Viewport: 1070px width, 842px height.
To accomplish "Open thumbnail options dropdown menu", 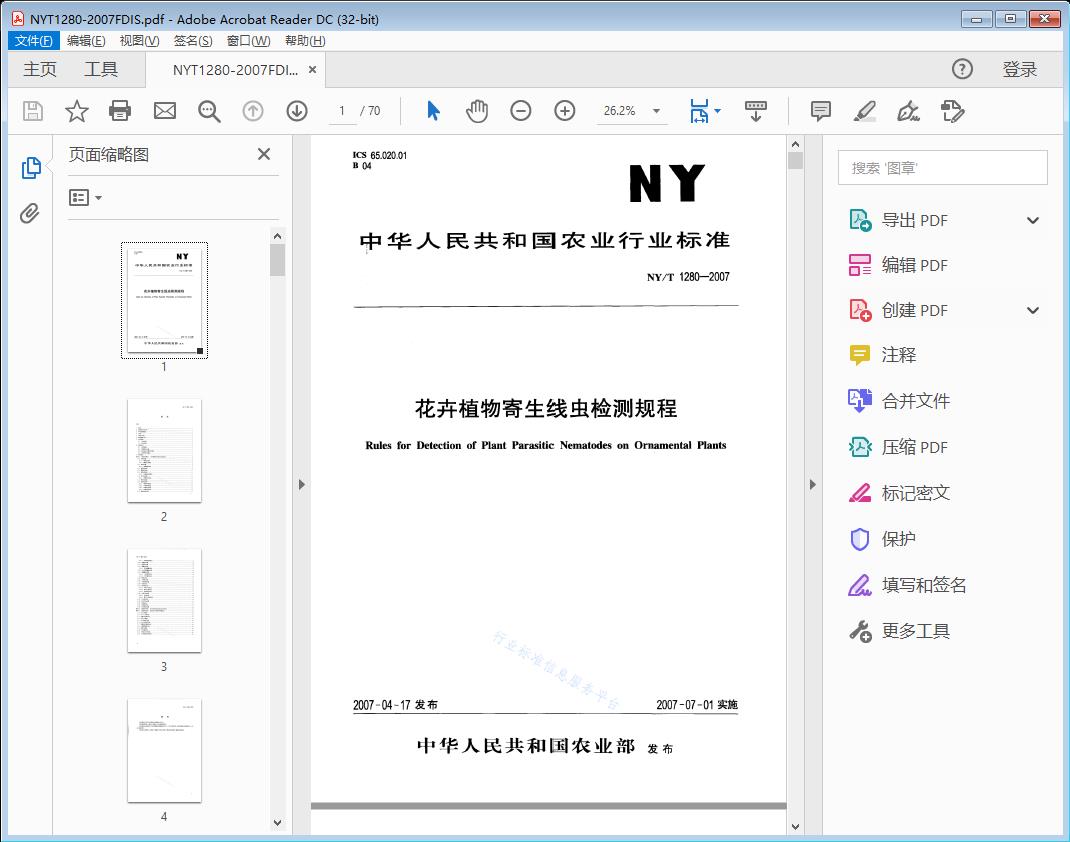I will pos(86,198).
